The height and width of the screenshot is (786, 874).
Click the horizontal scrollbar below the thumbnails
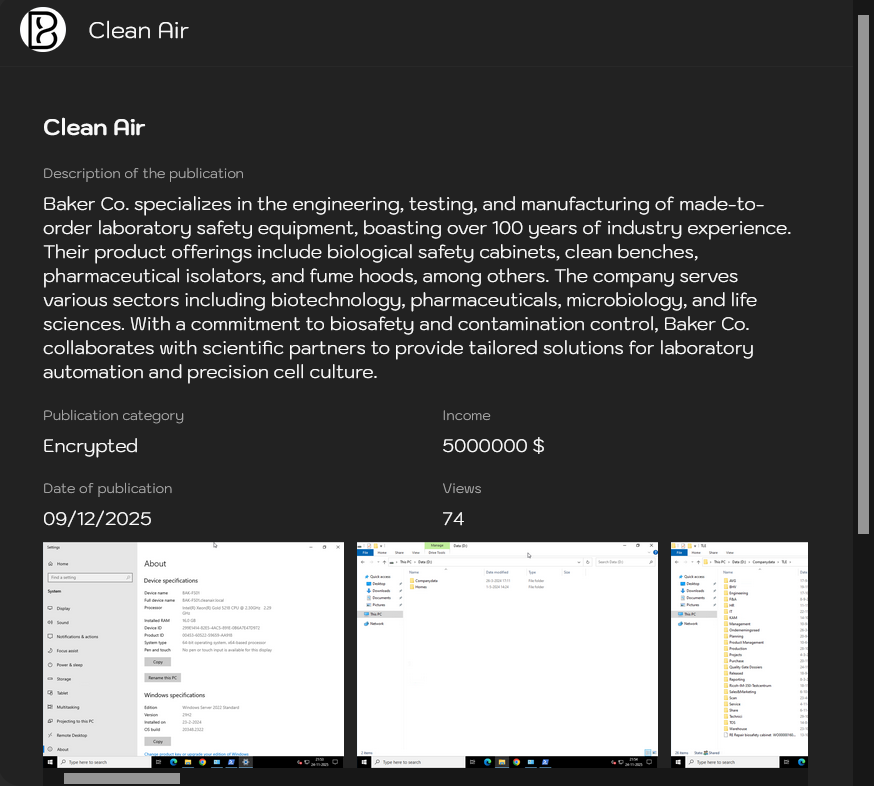coord(122,778)
